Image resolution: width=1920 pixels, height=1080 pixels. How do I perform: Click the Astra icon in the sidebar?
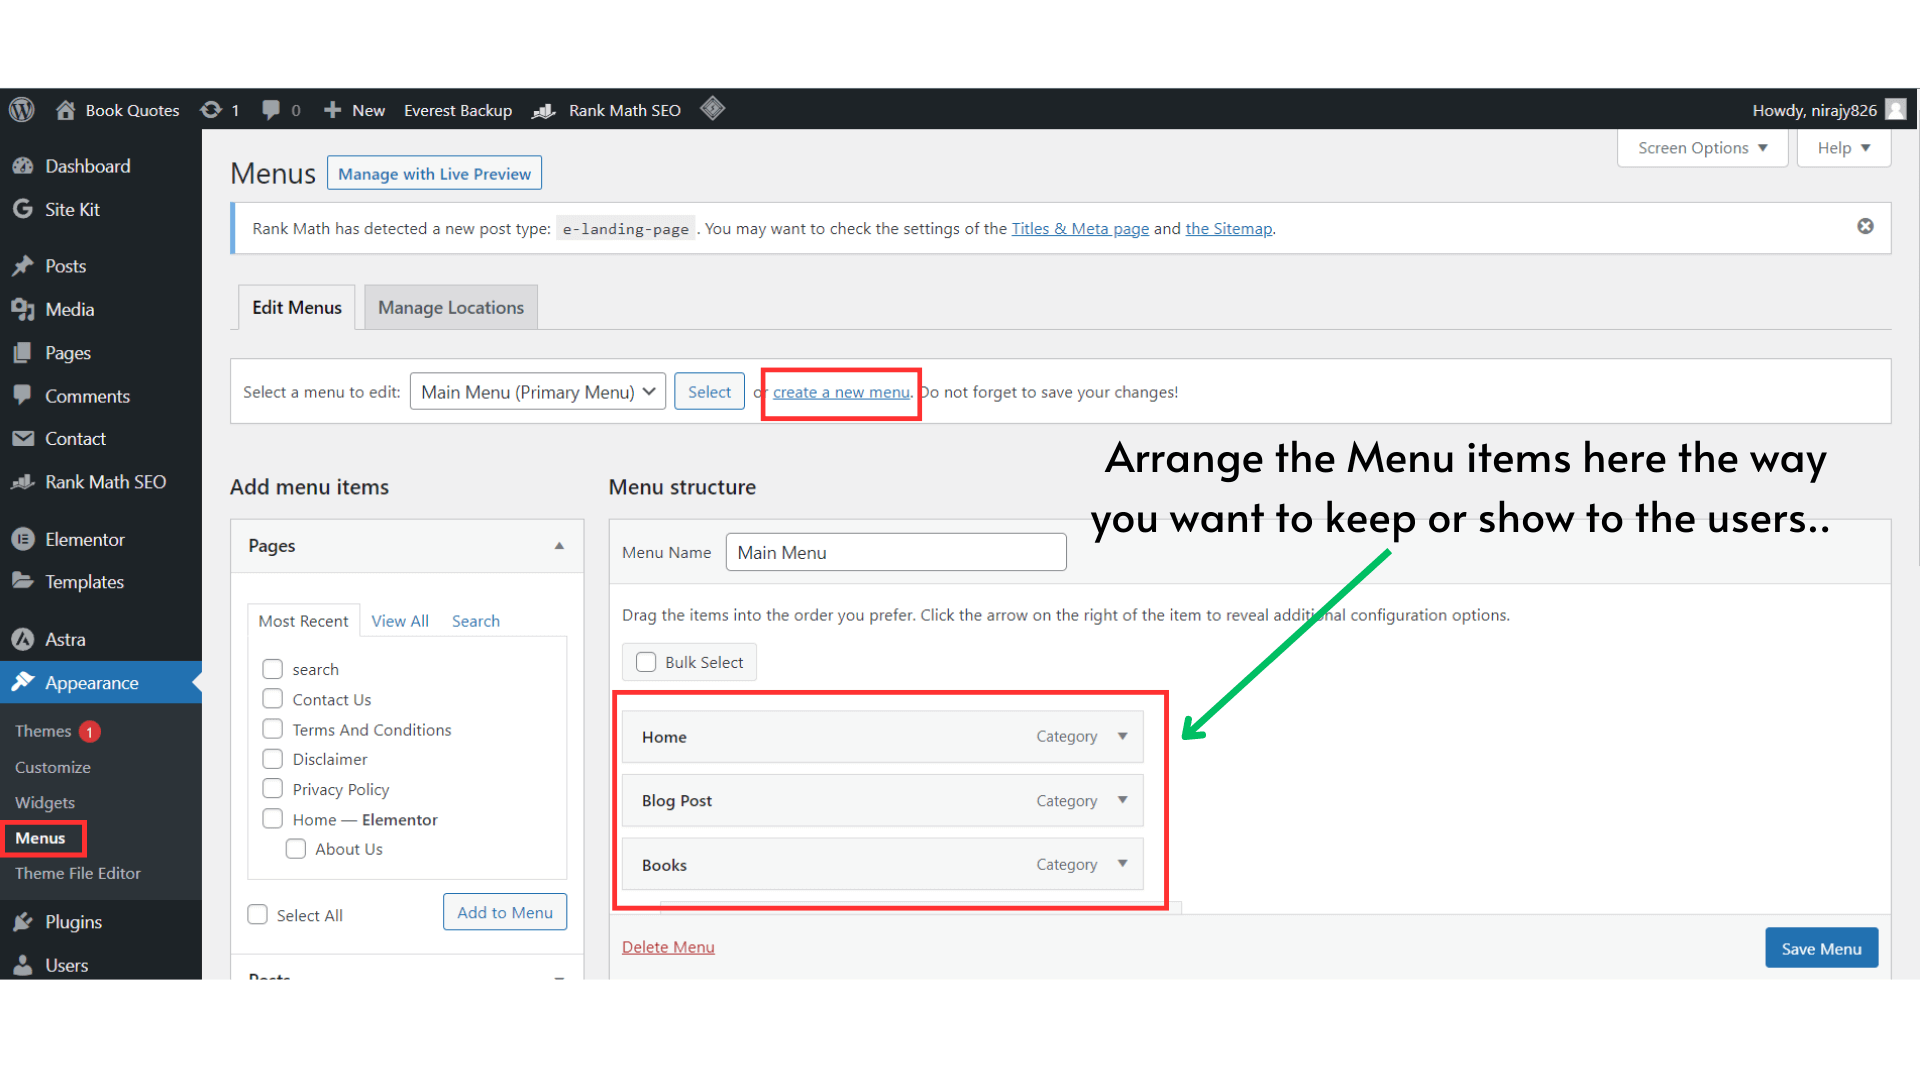click(x=23, y=639)
